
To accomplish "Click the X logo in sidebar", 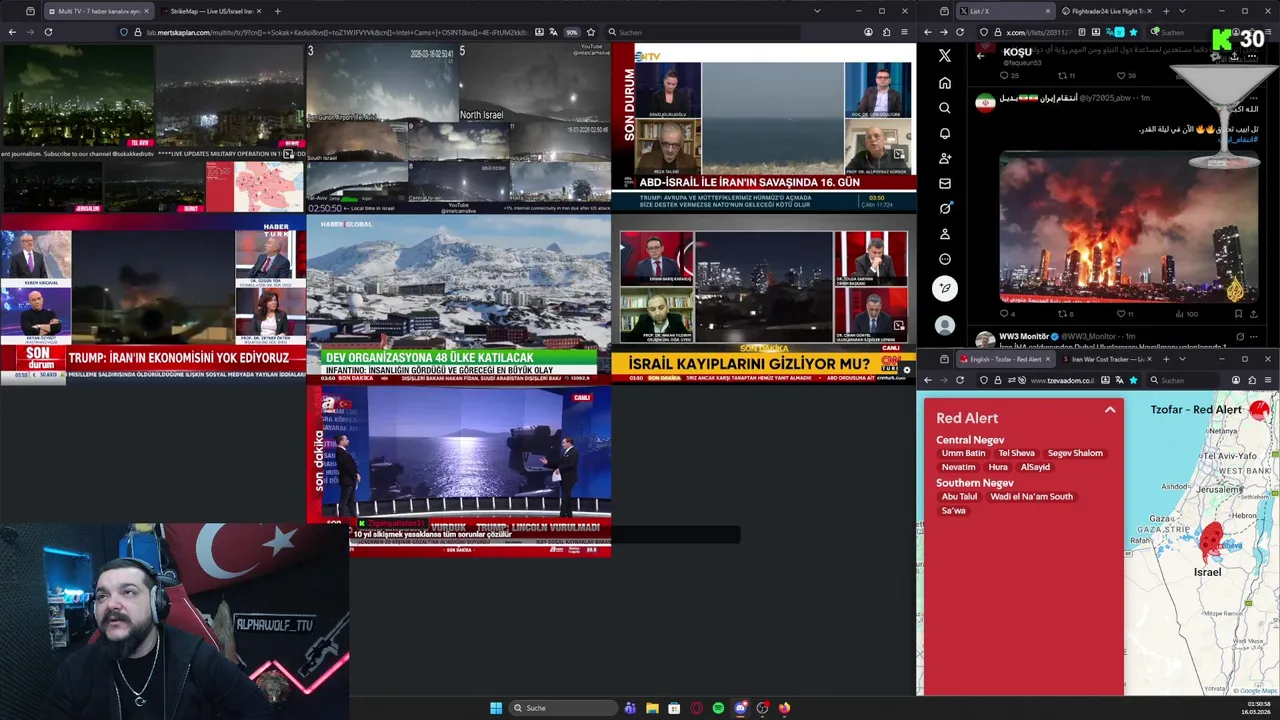I will point(944,56).
